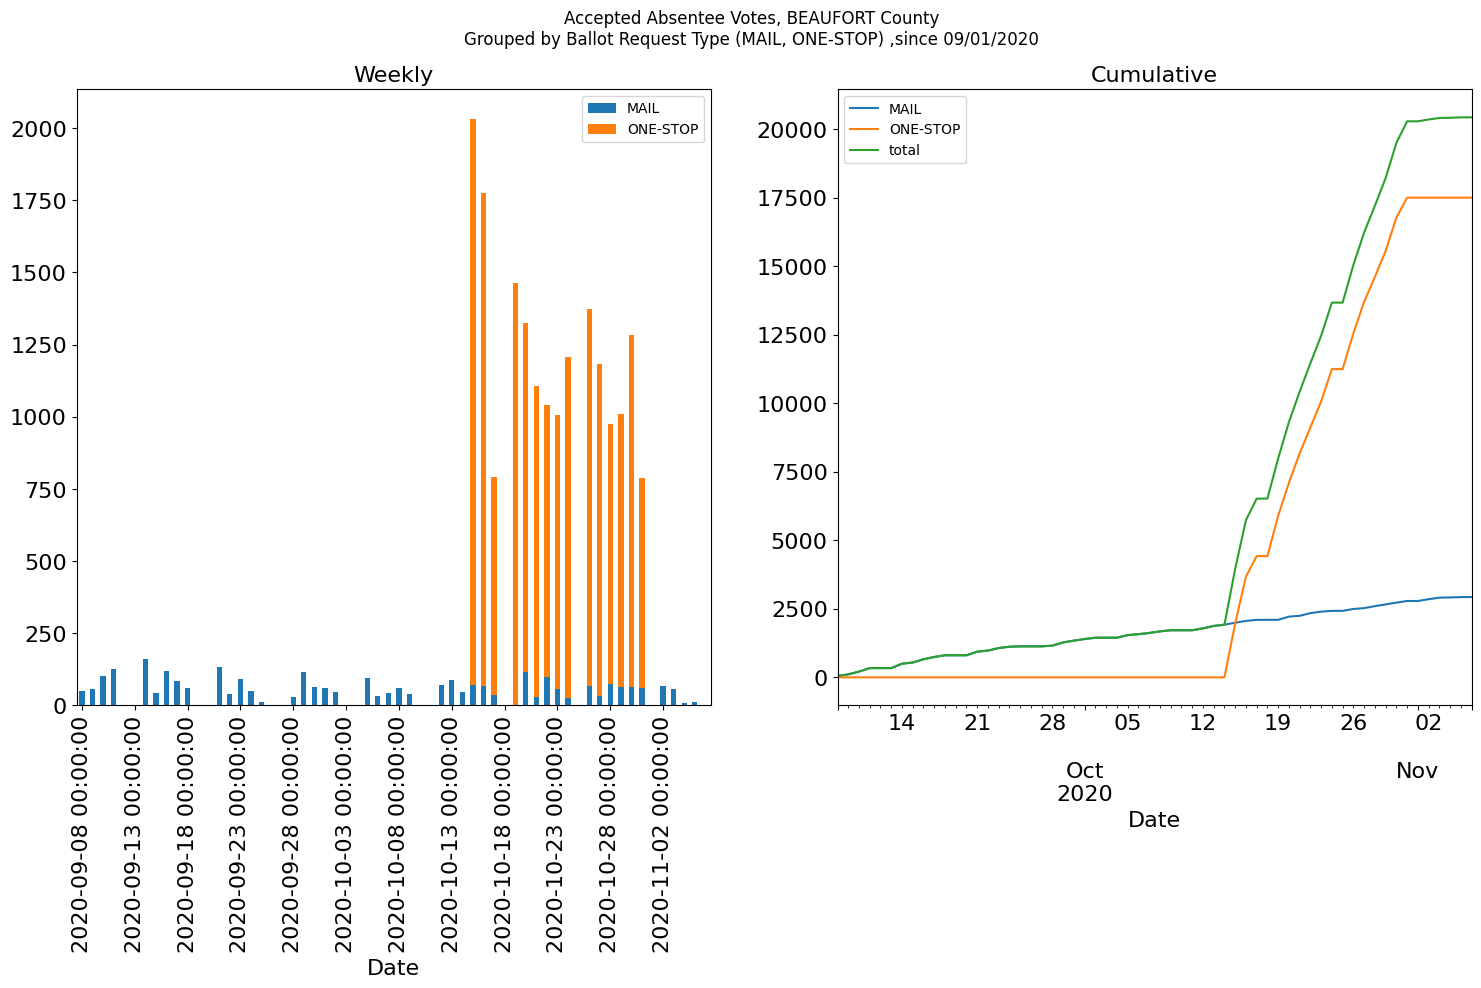Click the Cumulative x-axis tick label 02
The height and width of the screenshot is (988, 1481).
click(x=1428, y=723)
